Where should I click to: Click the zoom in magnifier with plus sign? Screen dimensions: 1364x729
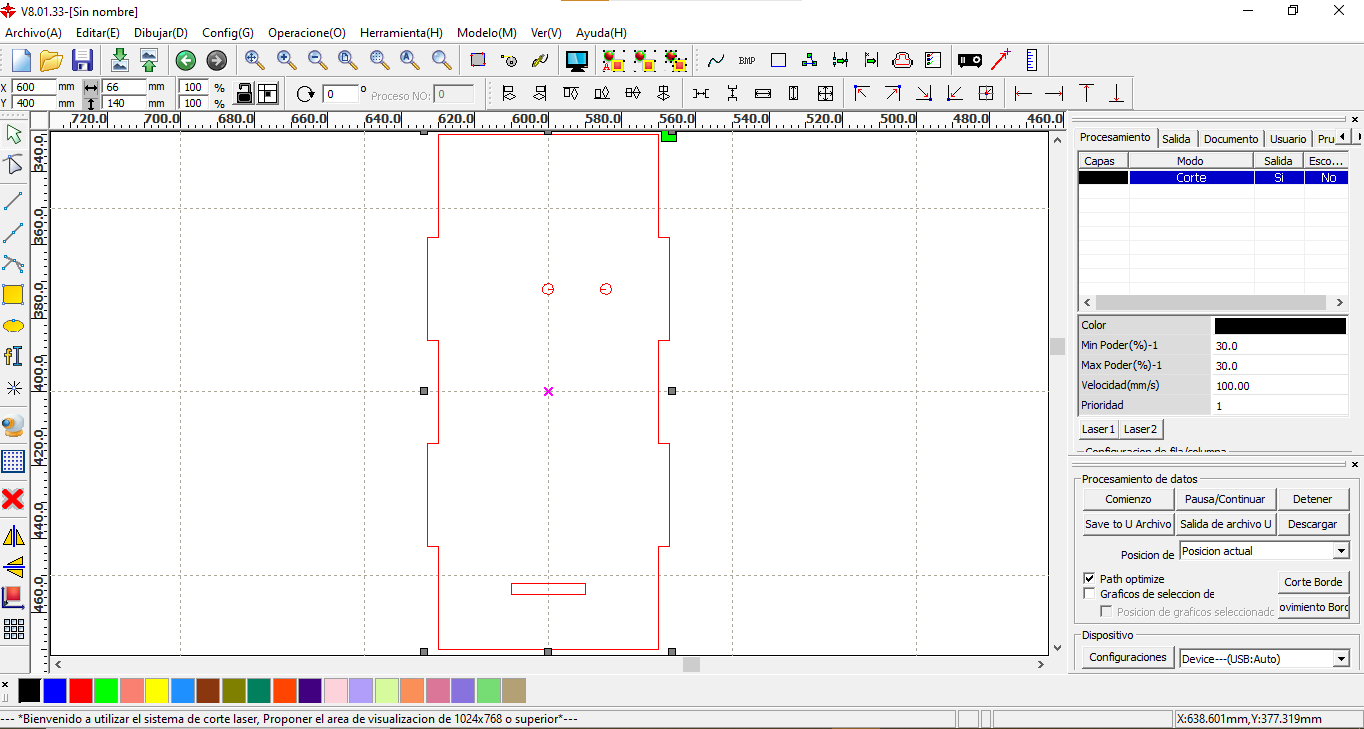(x=286, y=60)
